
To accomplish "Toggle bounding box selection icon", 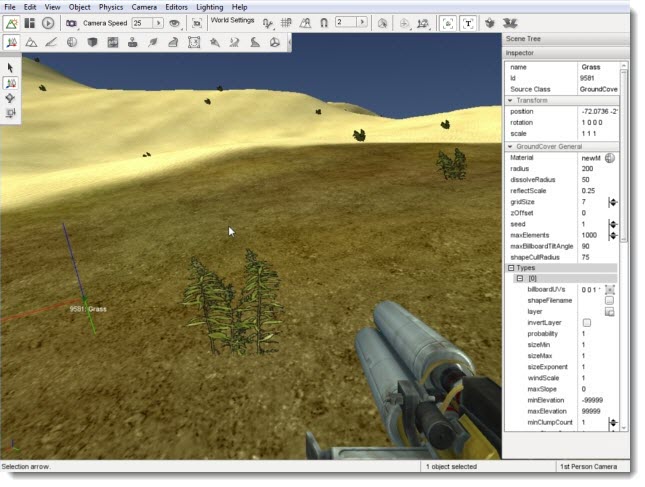I will pos(383,23).
